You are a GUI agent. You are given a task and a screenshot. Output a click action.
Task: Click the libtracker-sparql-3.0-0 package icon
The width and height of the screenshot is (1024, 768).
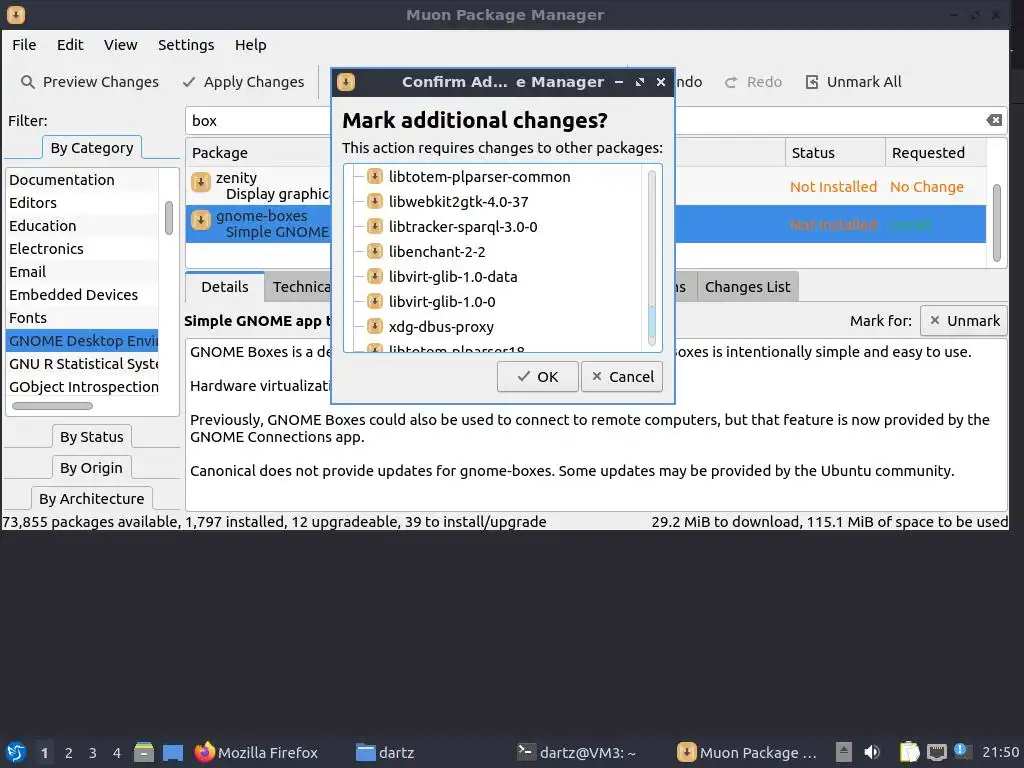click(374, 226)
